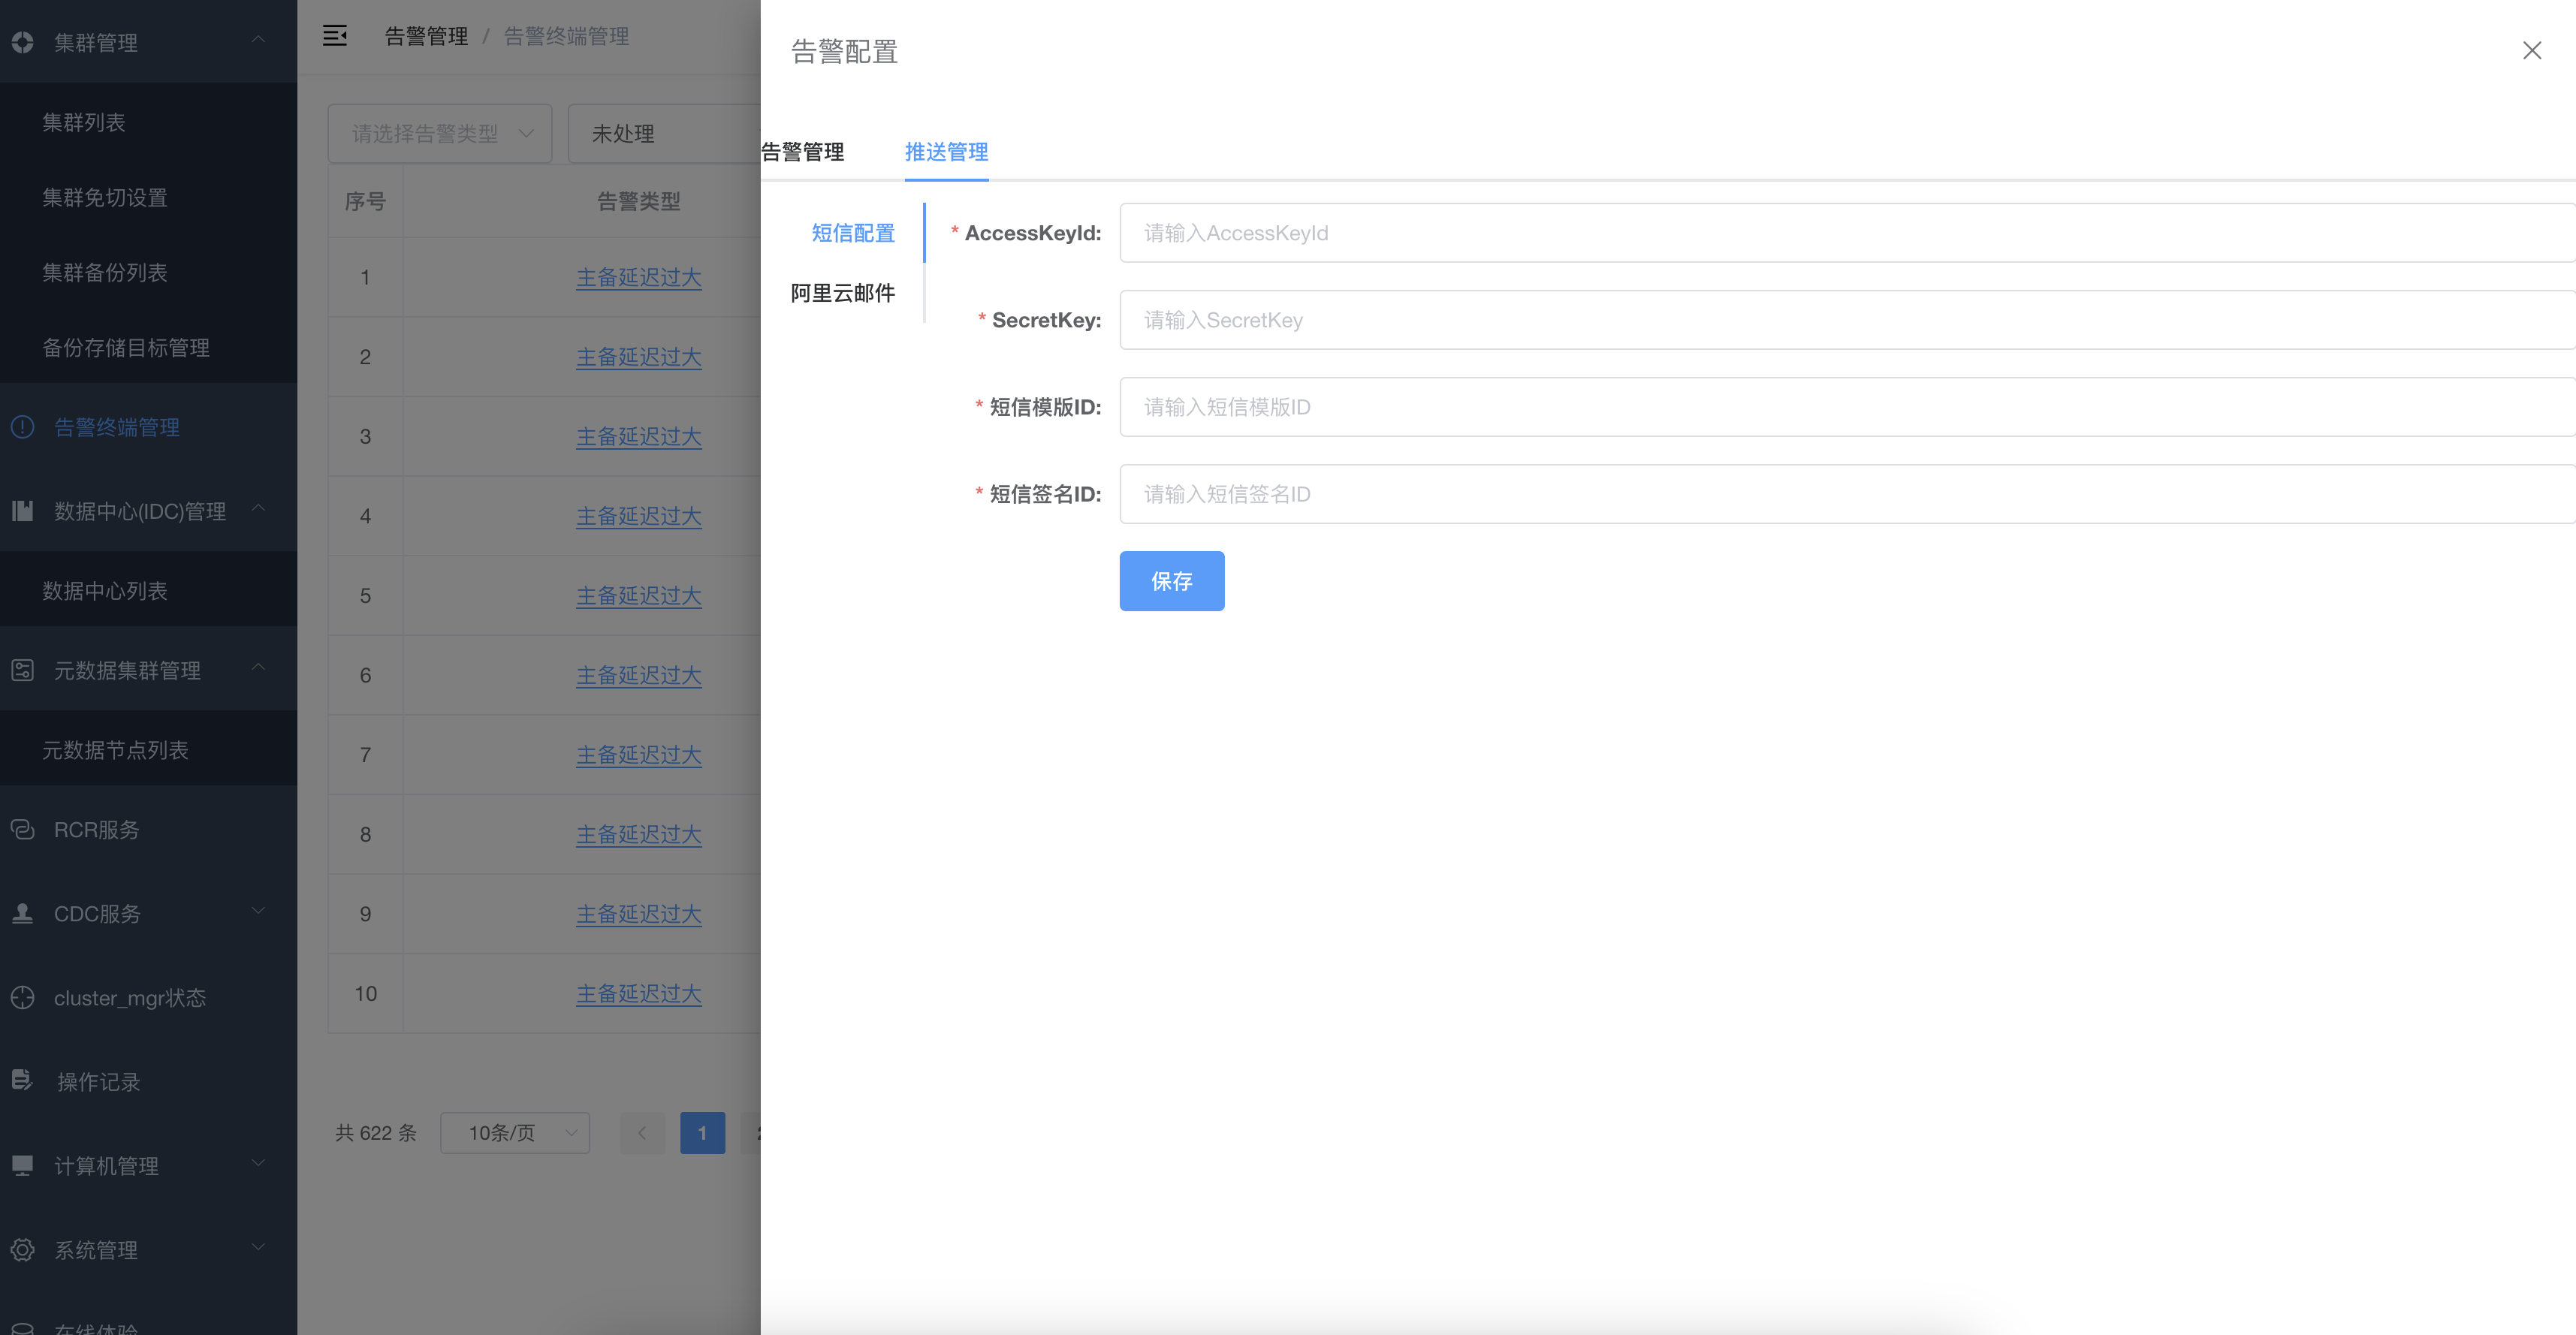The height and width of the screenshot is (1335, 2576).
Task: Click the 数据中心(IDC)管理 icon
Action: [22, 511]
